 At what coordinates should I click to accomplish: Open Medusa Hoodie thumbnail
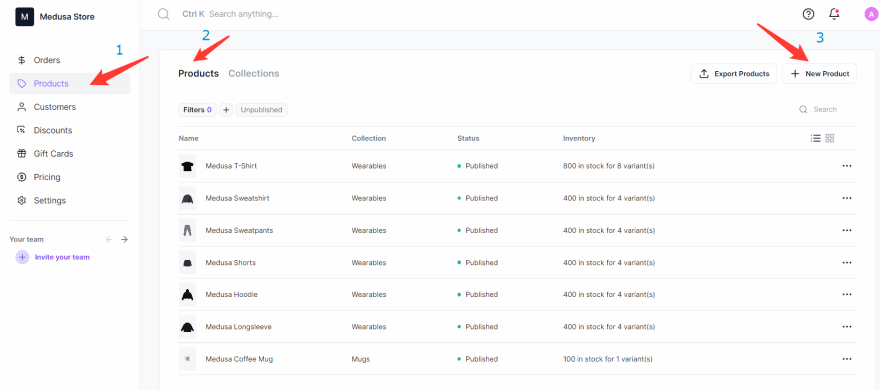[x=187, y=295]
